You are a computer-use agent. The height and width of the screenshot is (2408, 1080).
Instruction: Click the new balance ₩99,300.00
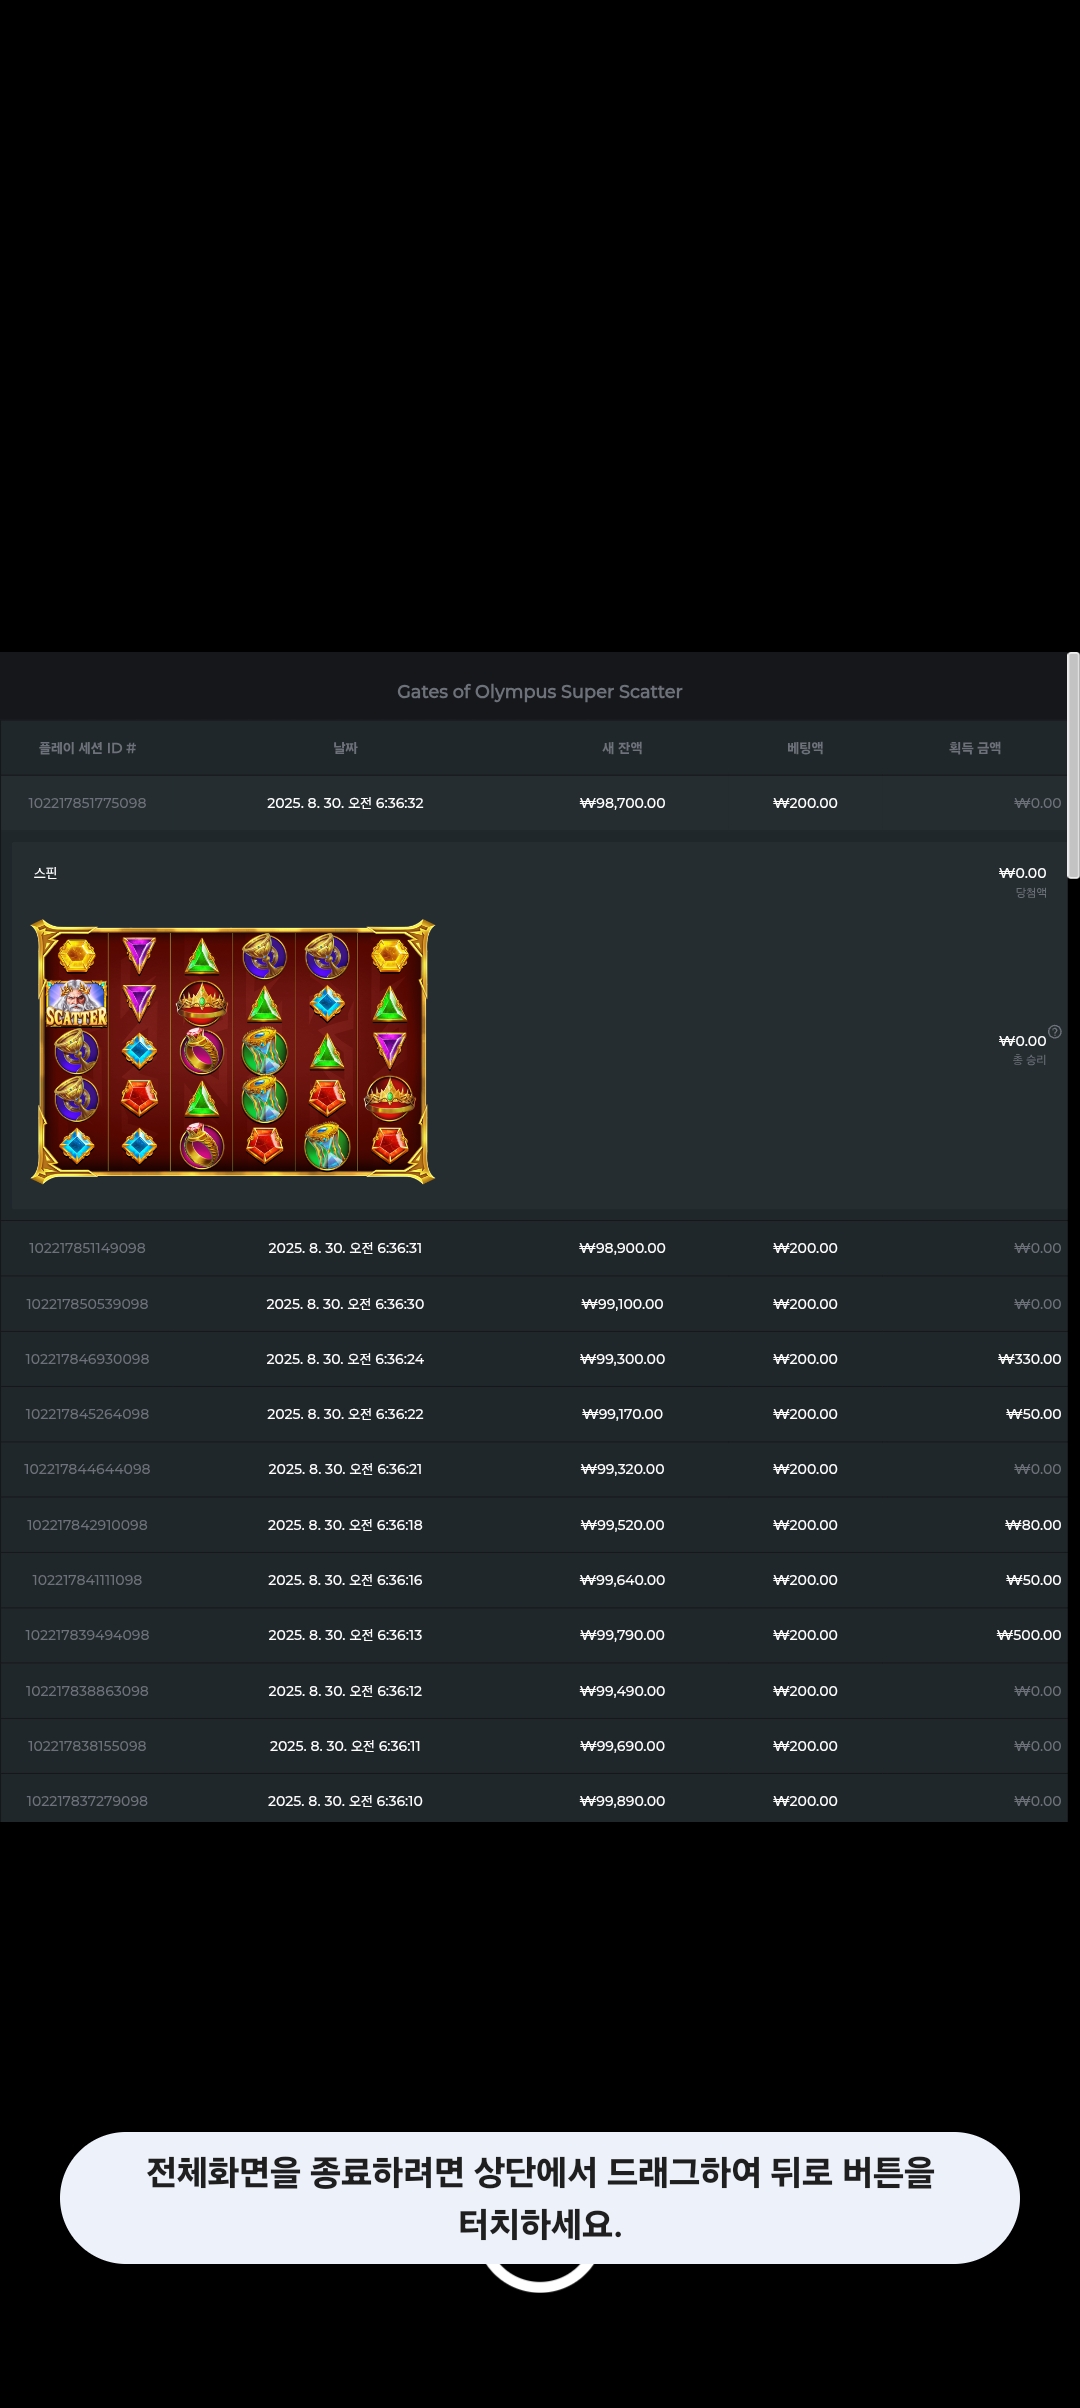coord(622,1359)
